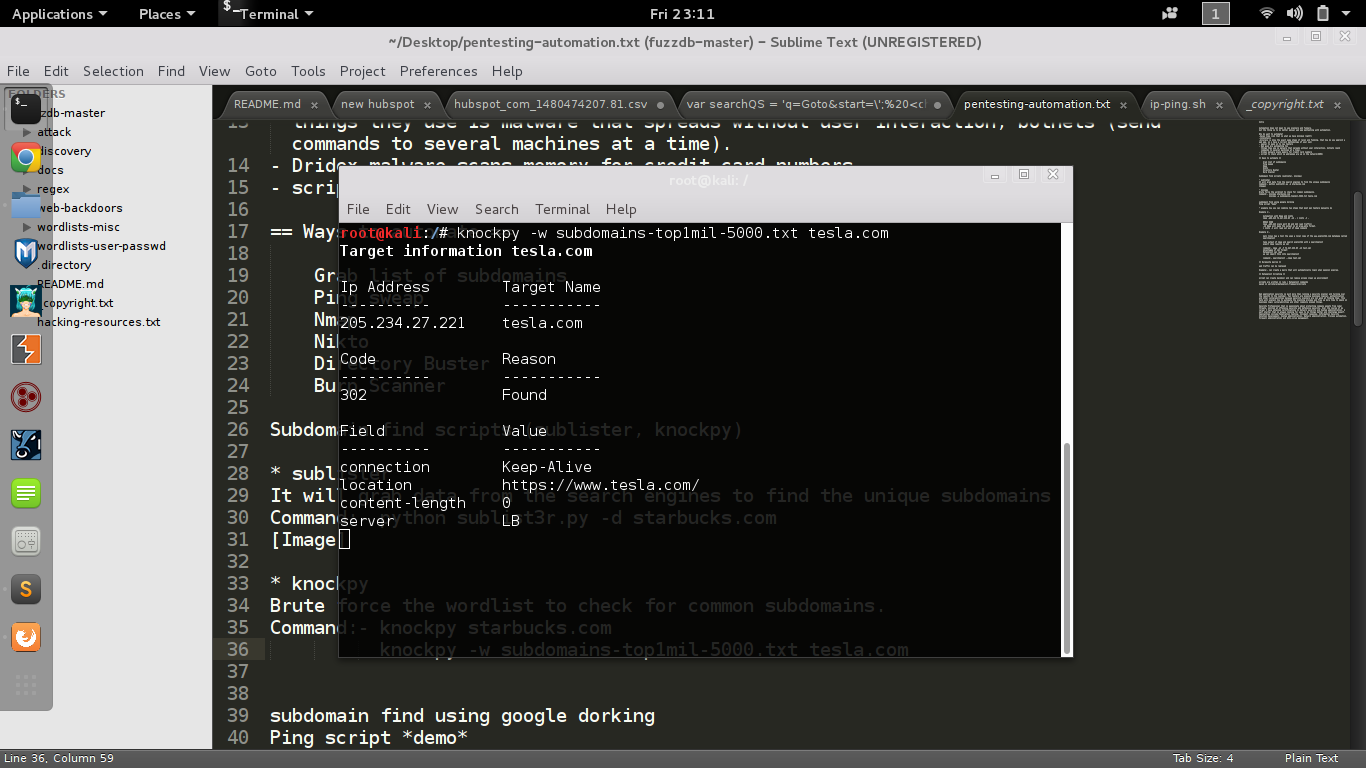Open the Terminal app menu in top bar
The height and width of the screenshot is (768, 1366).
pos(268,14)
